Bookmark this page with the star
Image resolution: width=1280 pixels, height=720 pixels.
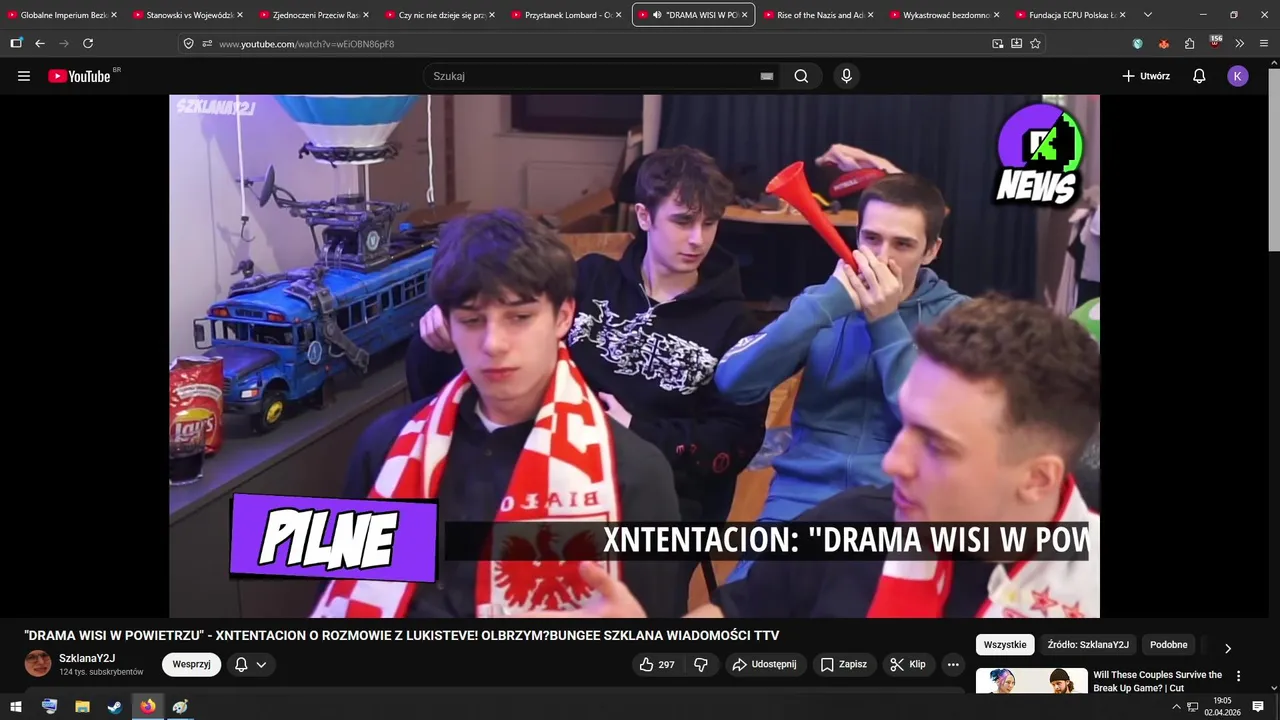click(1035, 43)
